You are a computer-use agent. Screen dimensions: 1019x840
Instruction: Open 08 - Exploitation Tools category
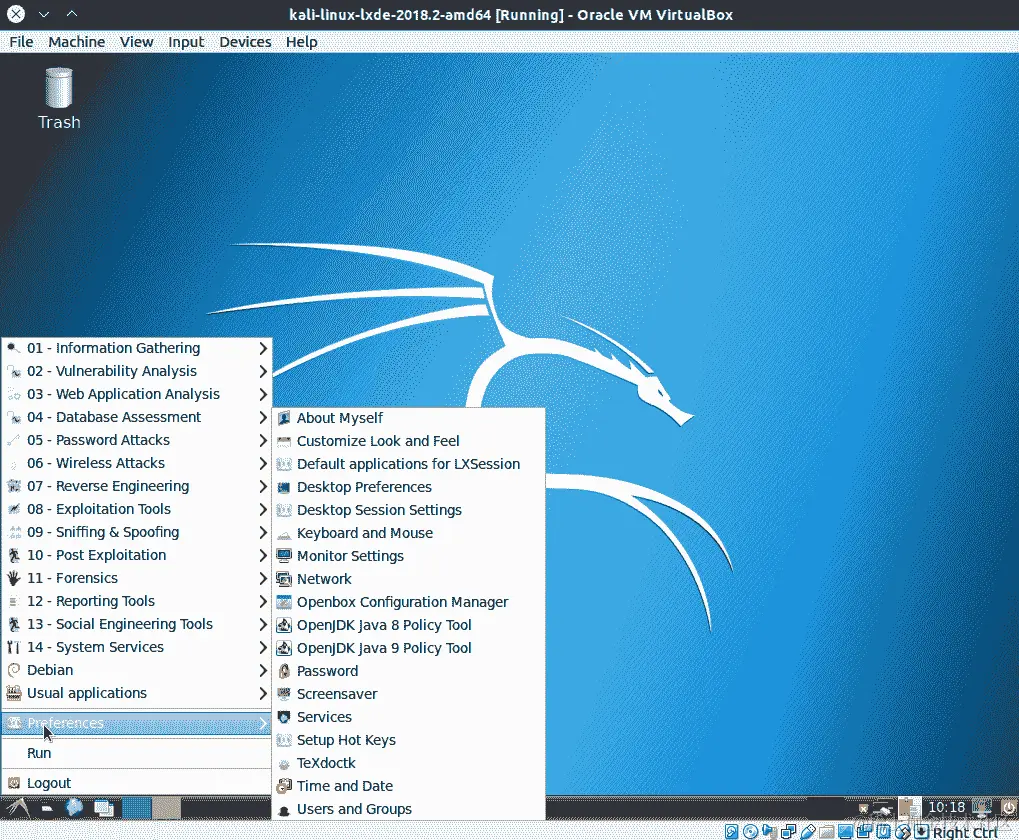[136, 510]
